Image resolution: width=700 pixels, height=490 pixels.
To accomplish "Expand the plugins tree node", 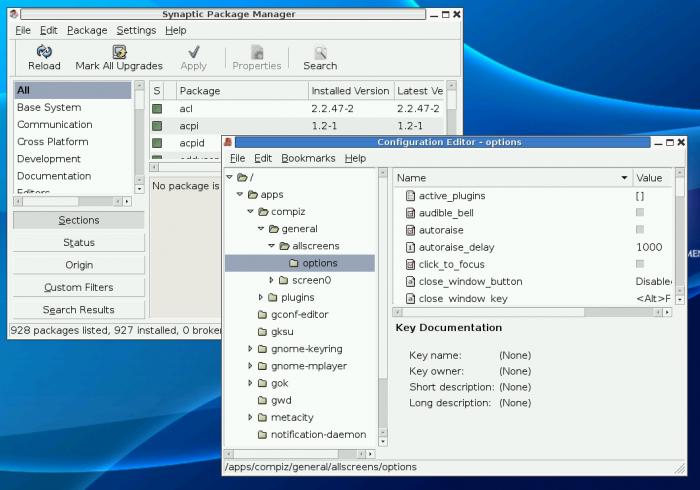I will coord(261,297).
